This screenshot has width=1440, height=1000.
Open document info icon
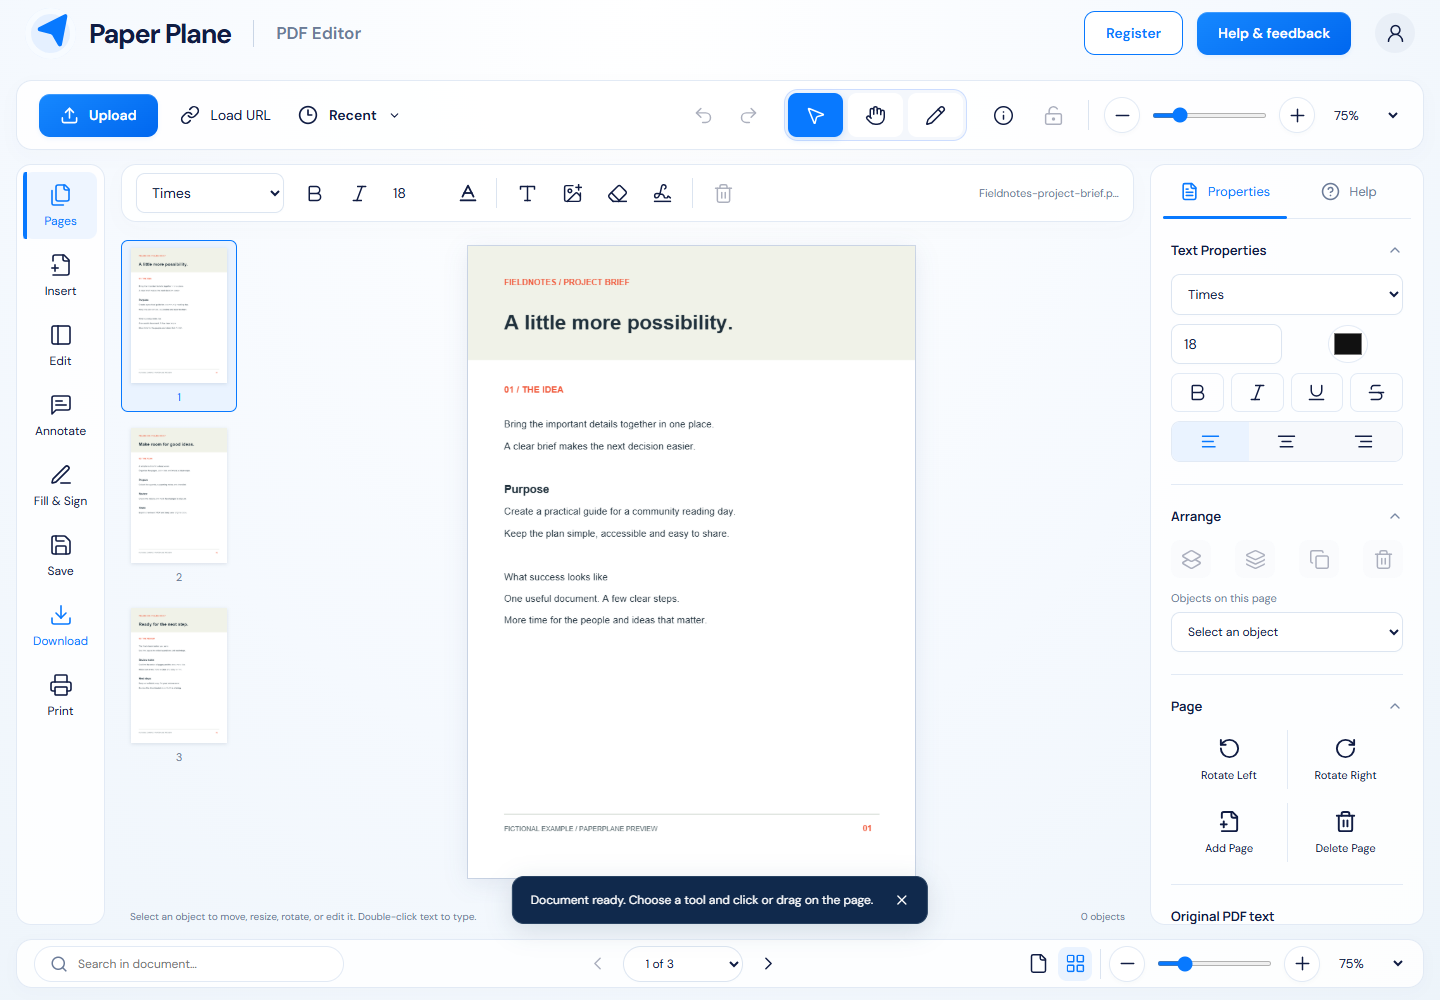pyautogui.click(x=1003, y=115)
